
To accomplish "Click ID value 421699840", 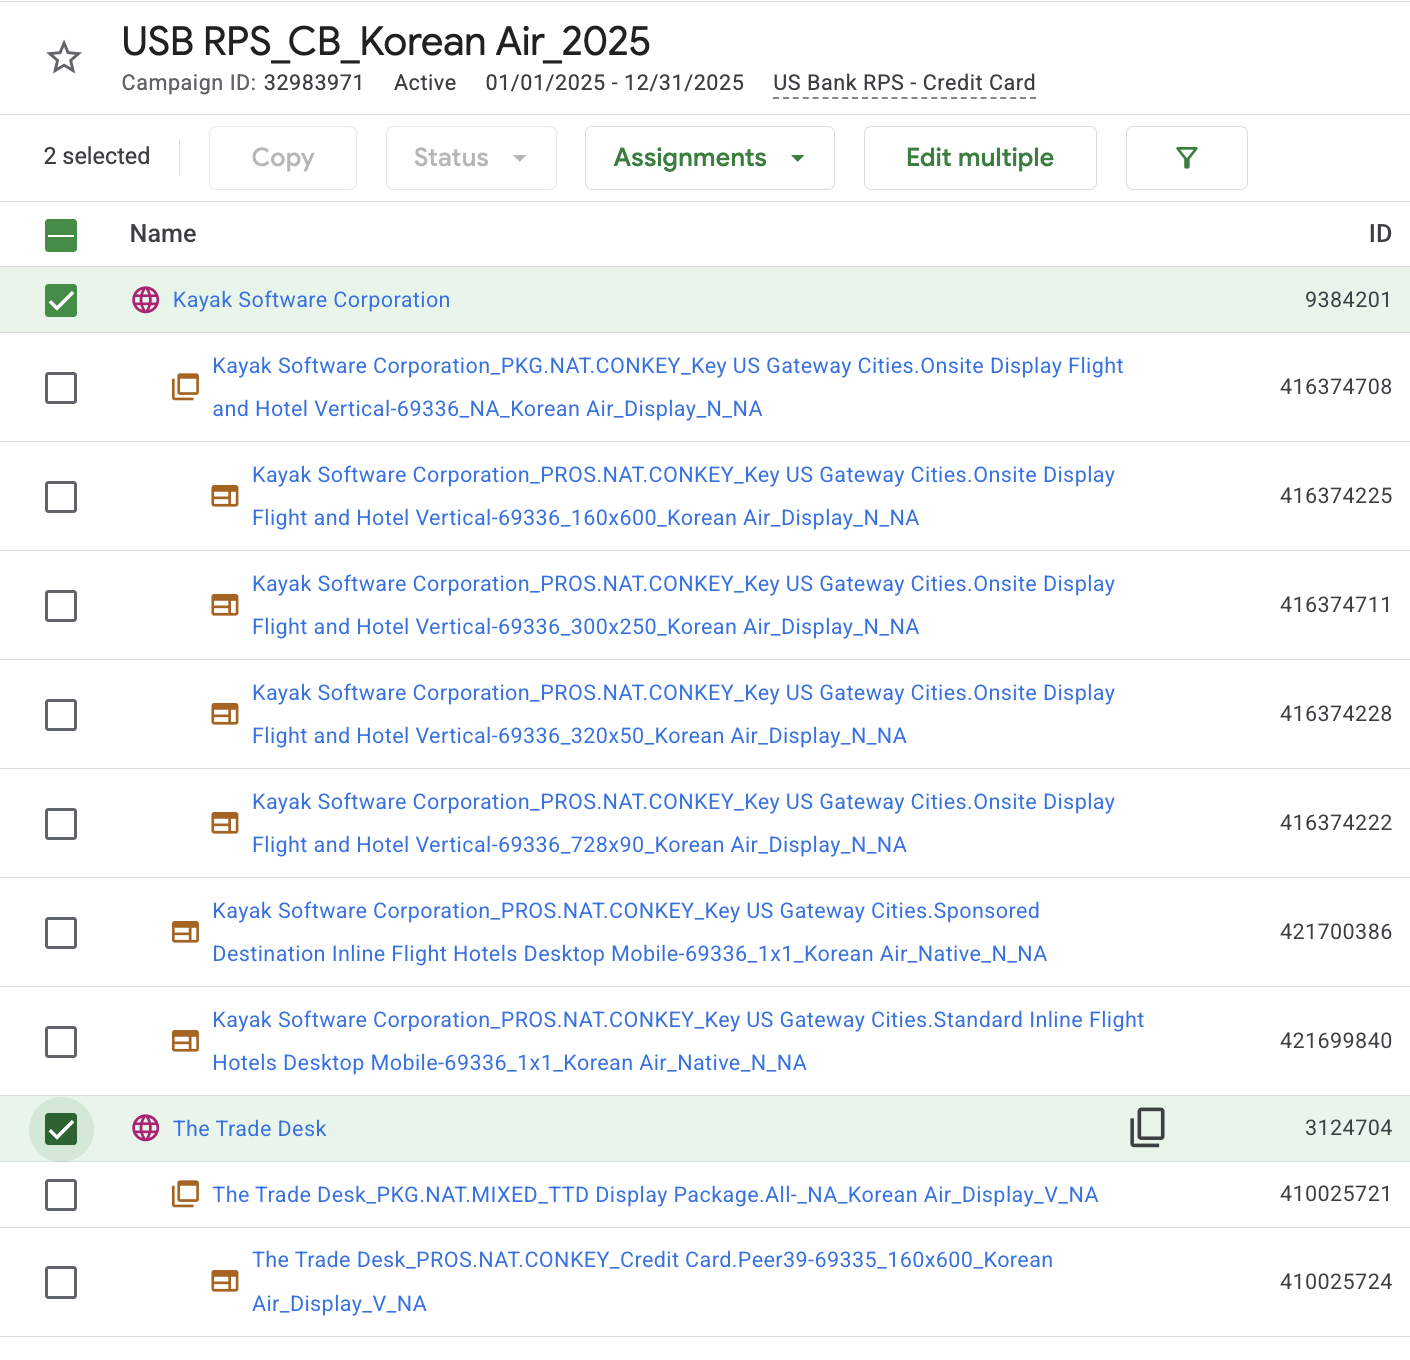I will point(1336,1041).
